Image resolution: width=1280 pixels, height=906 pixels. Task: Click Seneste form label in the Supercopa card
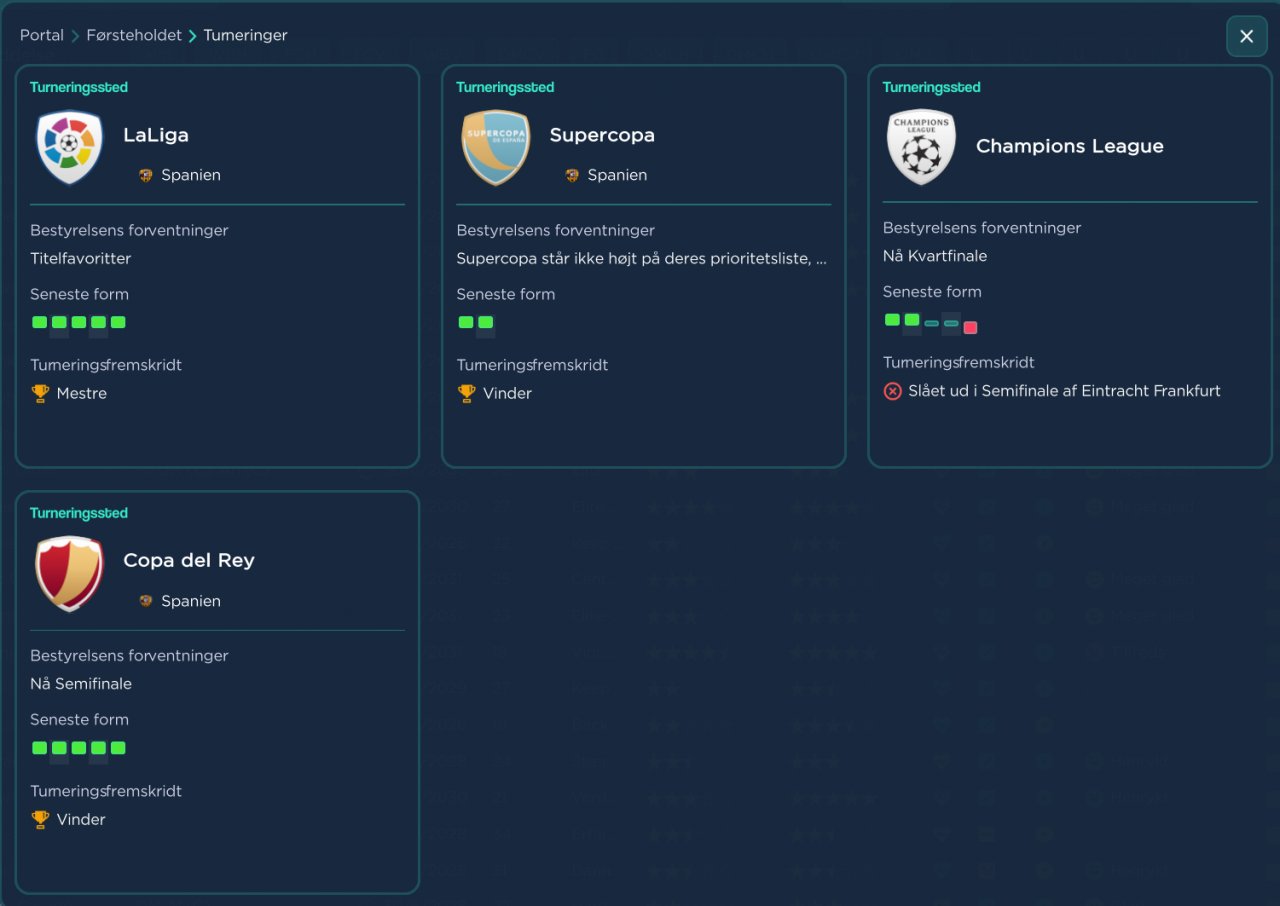(506, 294)
